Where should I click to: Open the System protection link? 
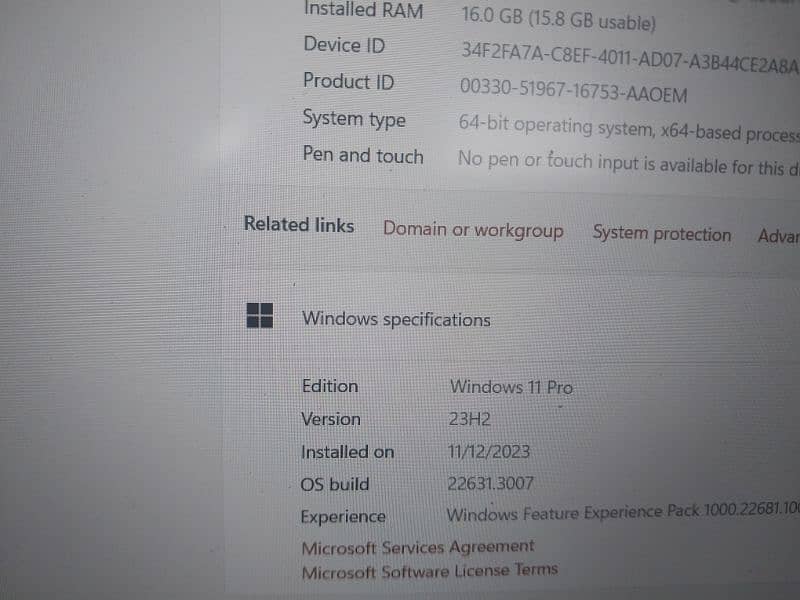coord(661,234)
